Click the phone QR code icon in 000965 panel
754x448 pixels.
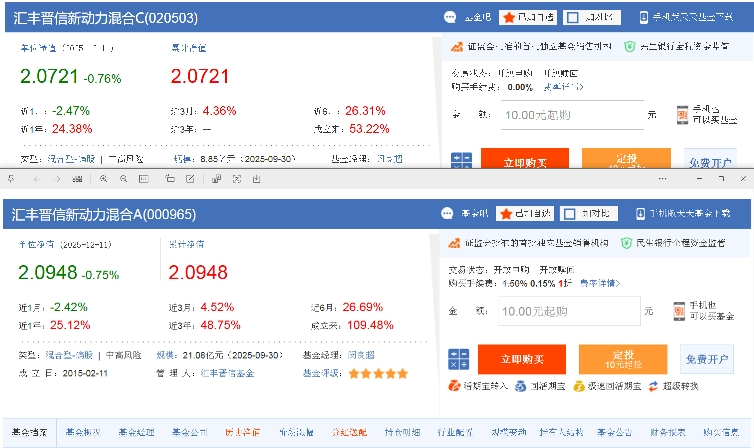click(679, 311)
